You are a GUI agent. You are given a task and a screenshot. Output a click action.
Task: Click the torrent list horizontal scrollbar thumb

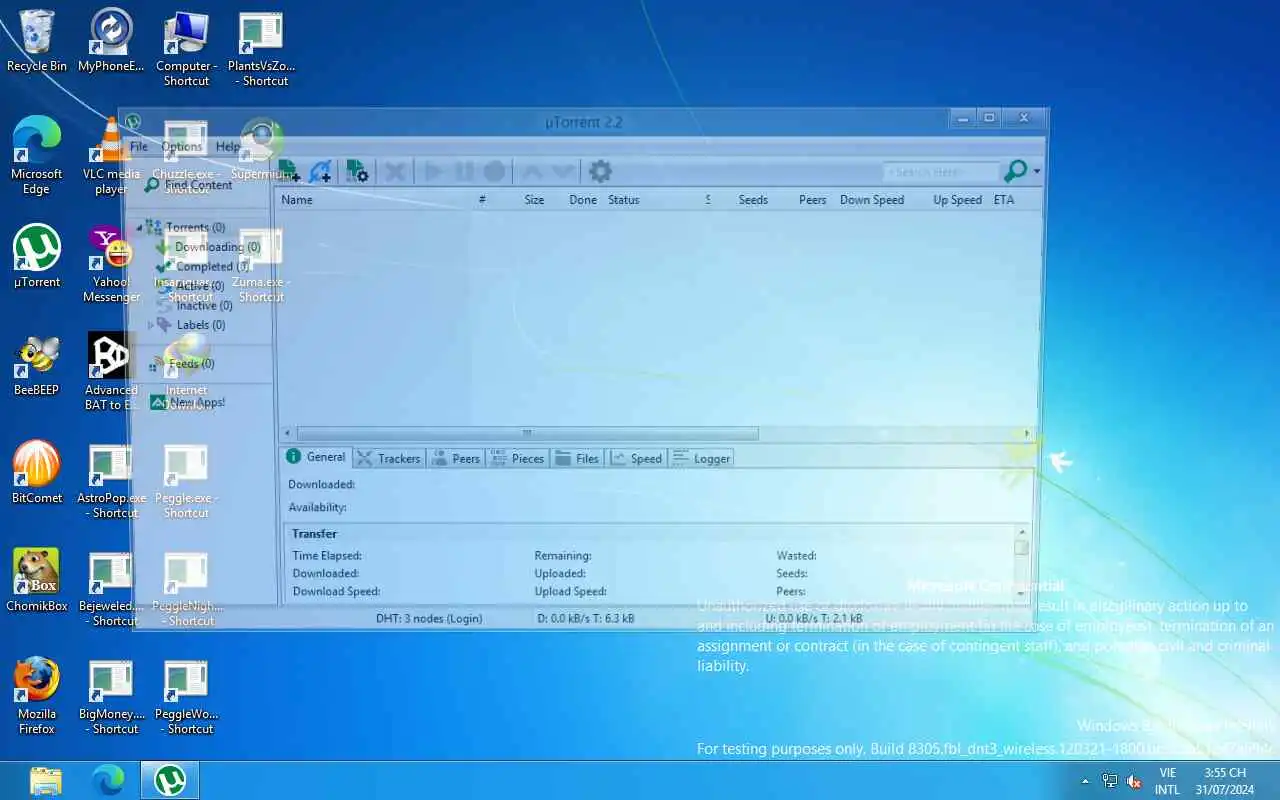(527, 433)
